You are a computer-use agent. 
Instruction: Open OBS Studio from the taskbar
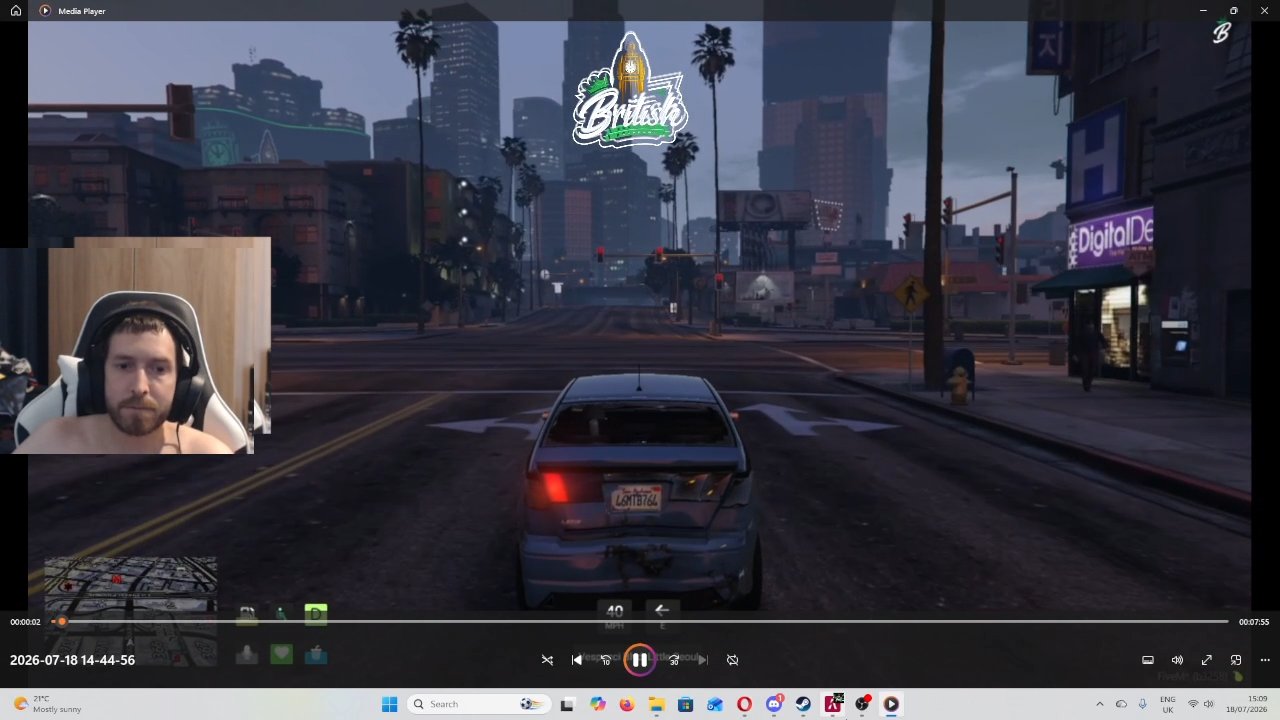point(862,704)
